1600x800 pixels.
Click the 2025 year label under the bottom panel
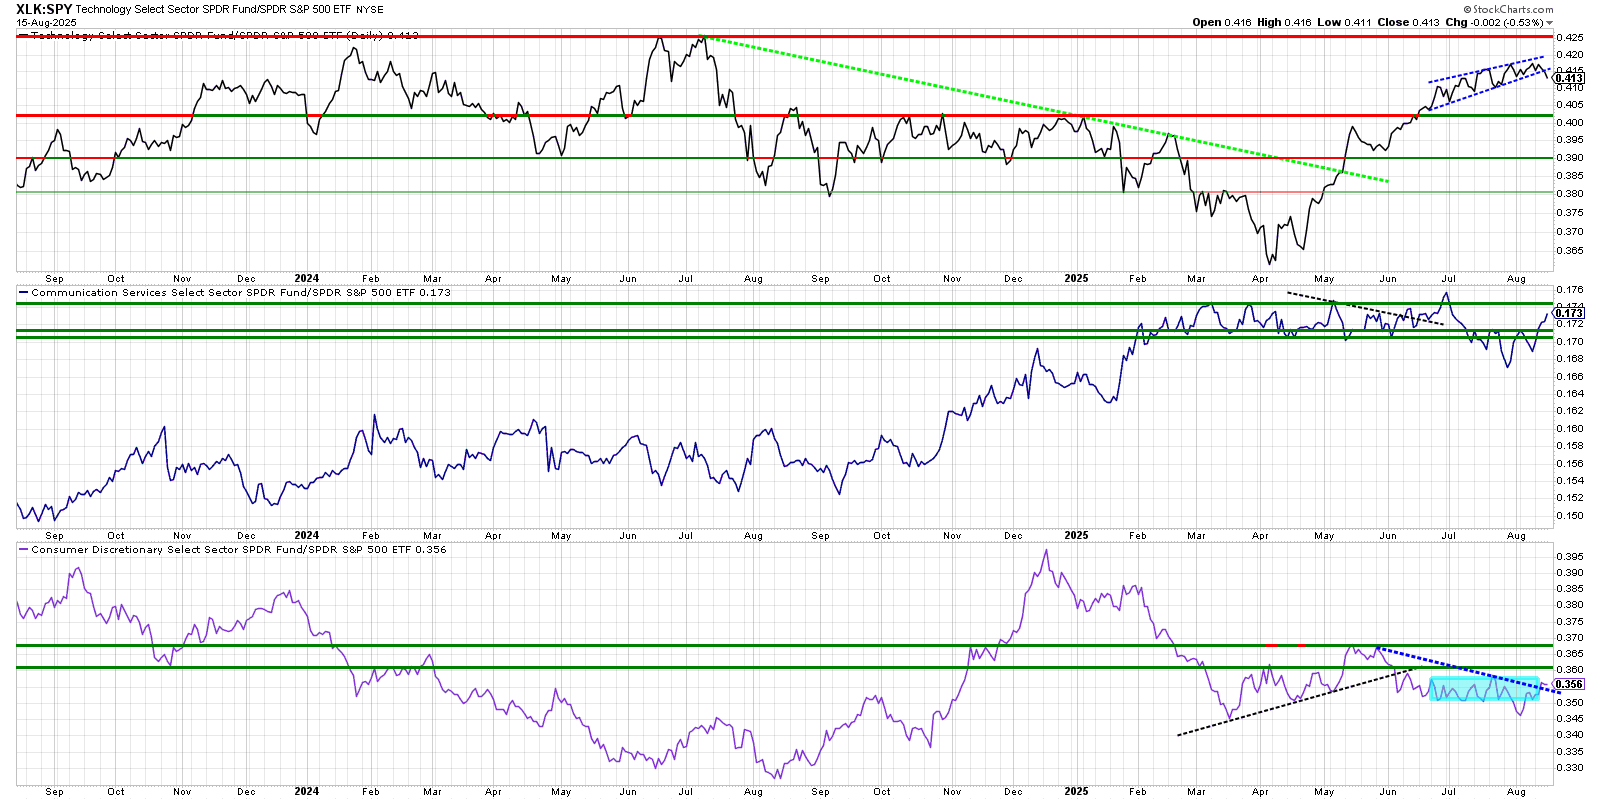[1076, 791]
